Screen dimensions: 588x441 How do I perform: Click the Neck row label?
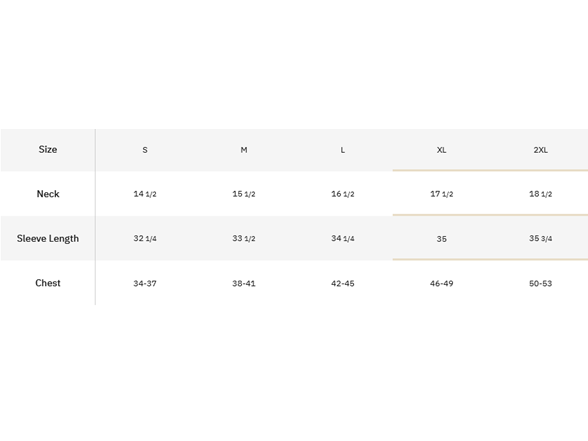tap(48, 194)
